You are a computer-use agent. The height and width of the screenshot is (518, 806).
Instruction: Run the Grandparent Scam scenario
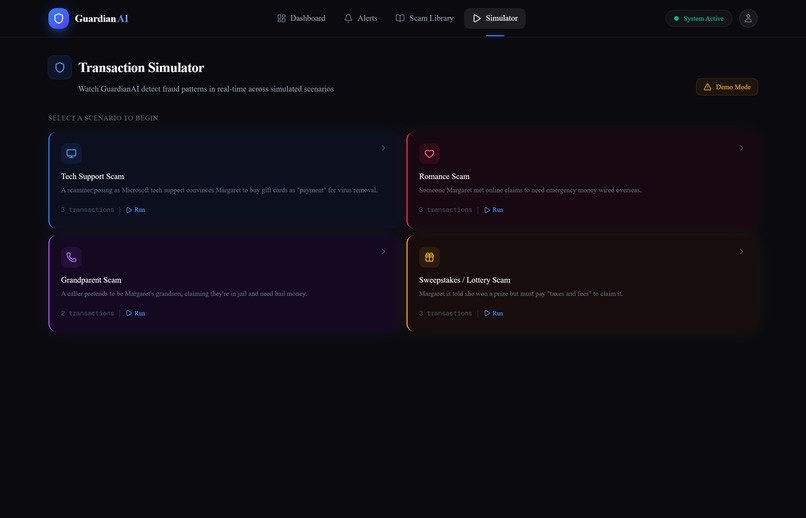point(136,313)
